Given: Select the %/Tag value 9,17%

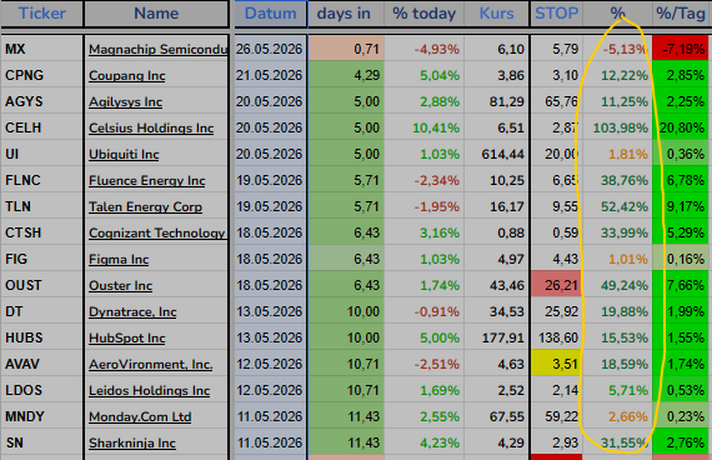Looking at the screenshot, I should [681, 207].
